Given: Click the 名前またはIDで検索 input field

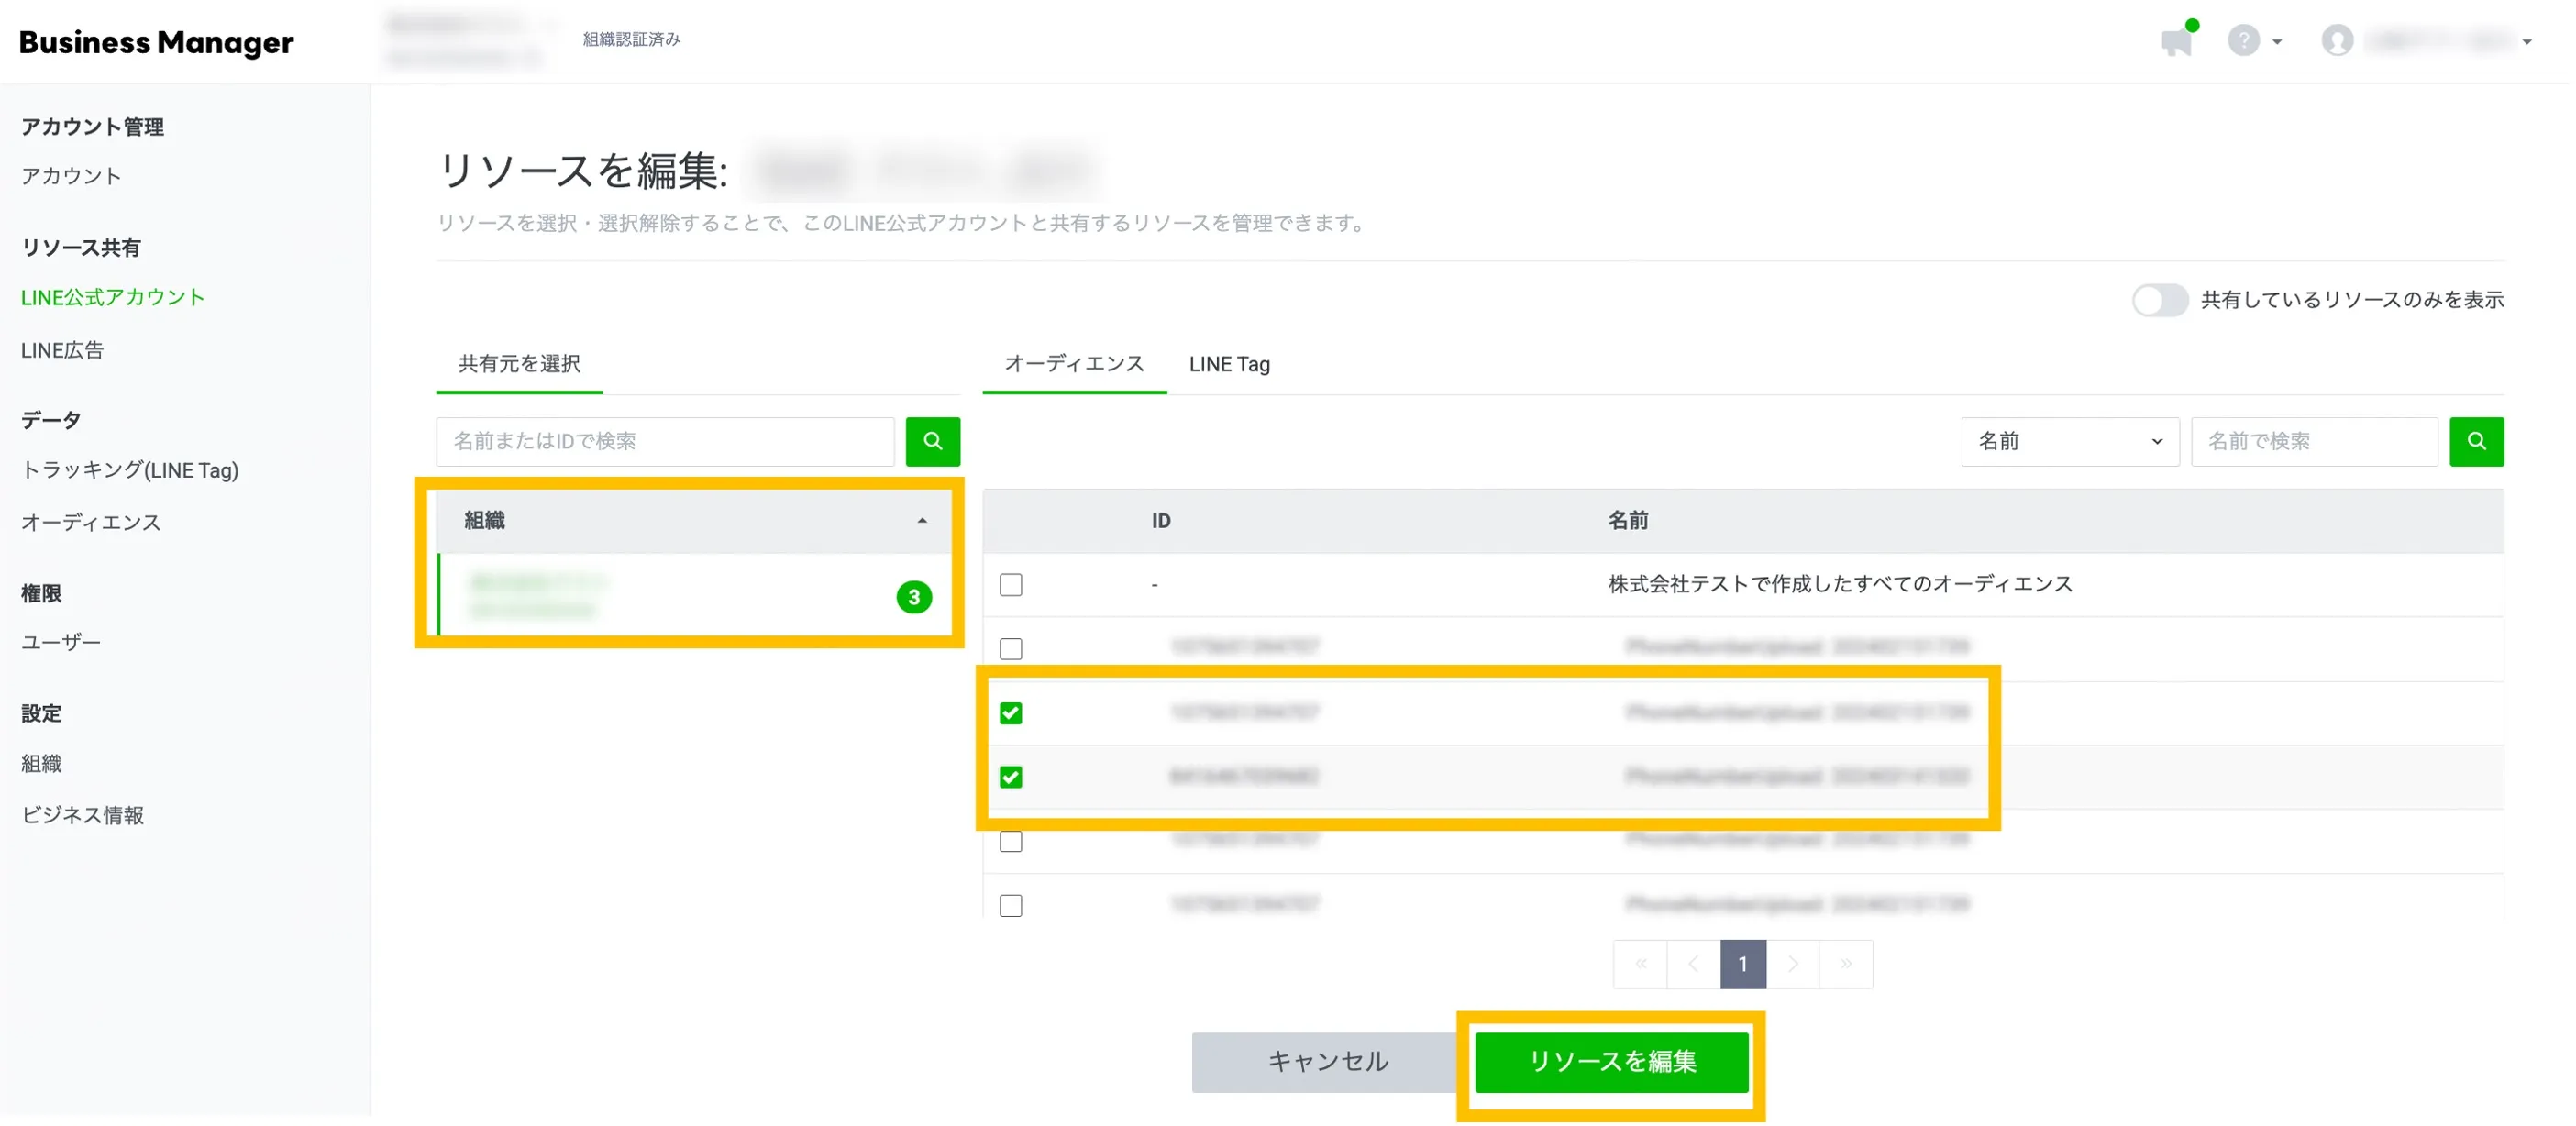Looking at the screenshot, I should pyautogui.click(x=664, y=441).
